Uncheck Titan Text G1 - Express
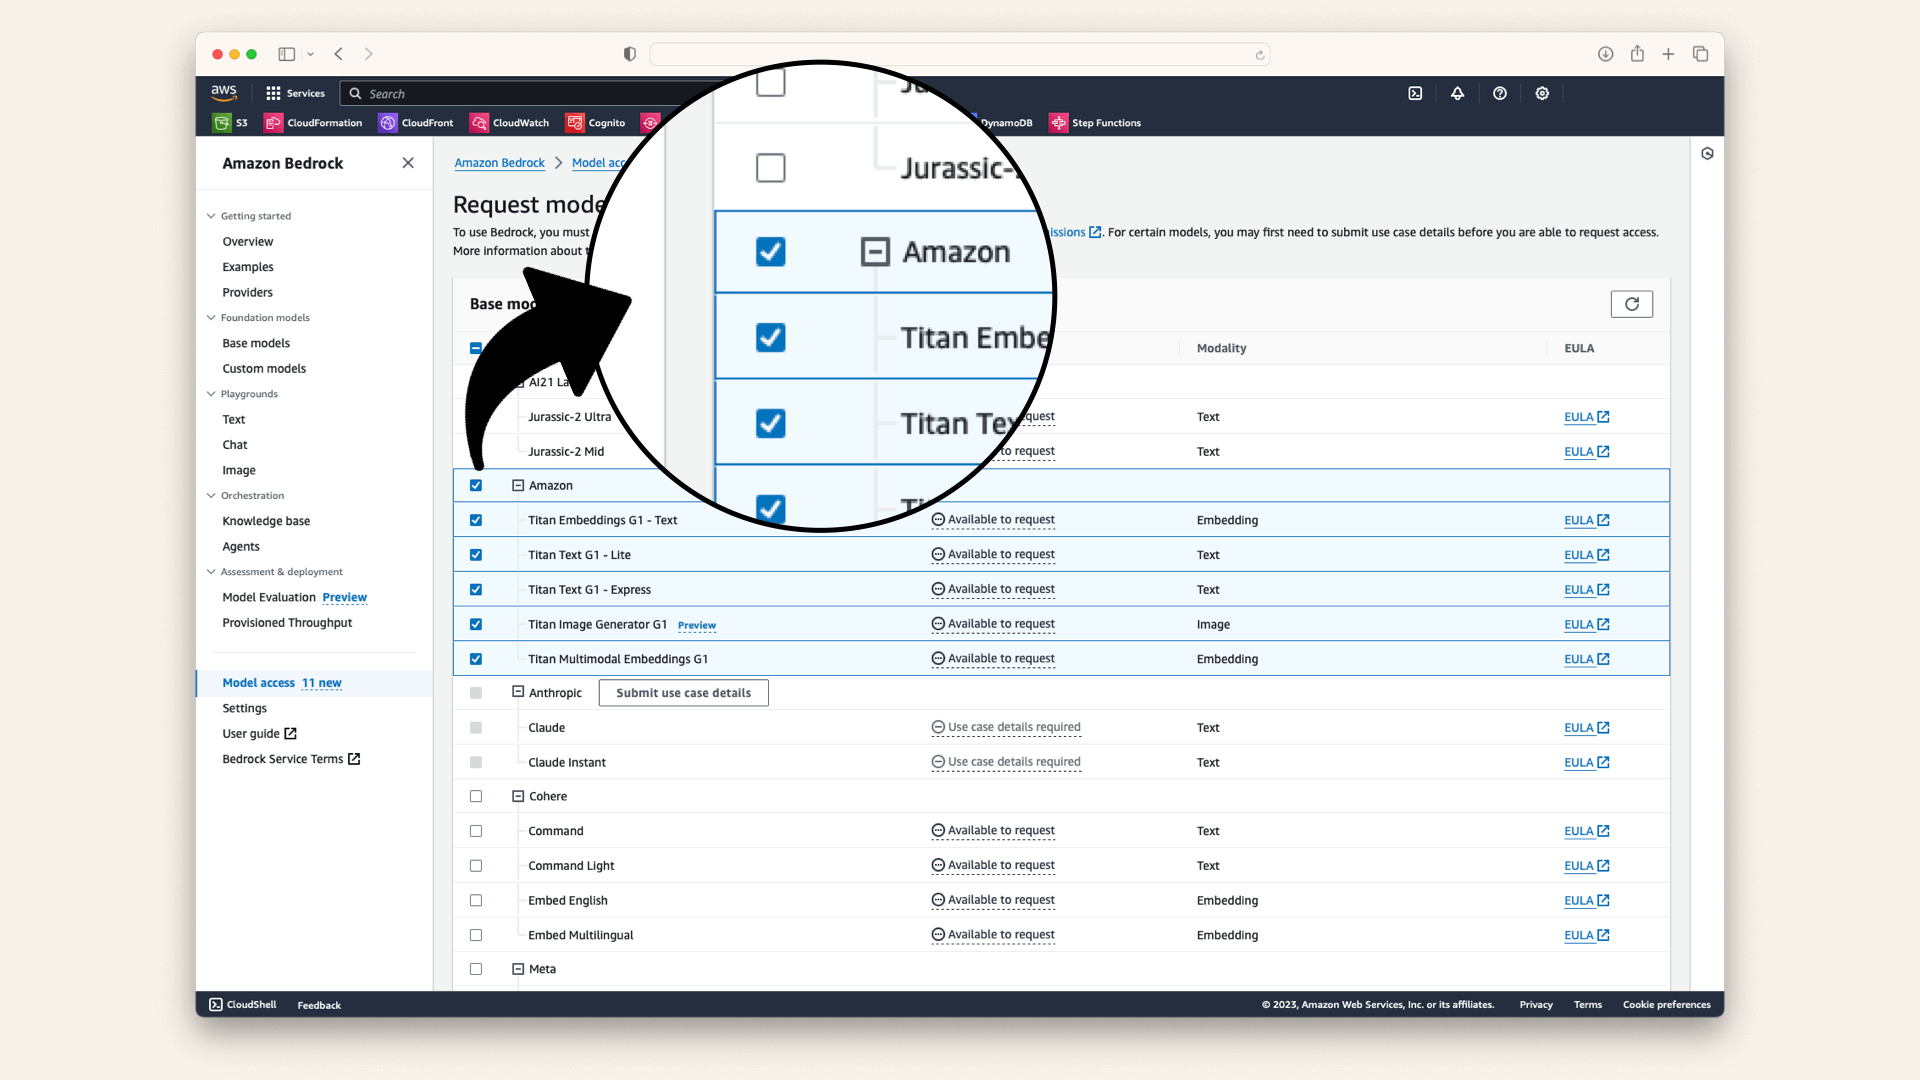1920x1080 pixels. coord(476,590)
